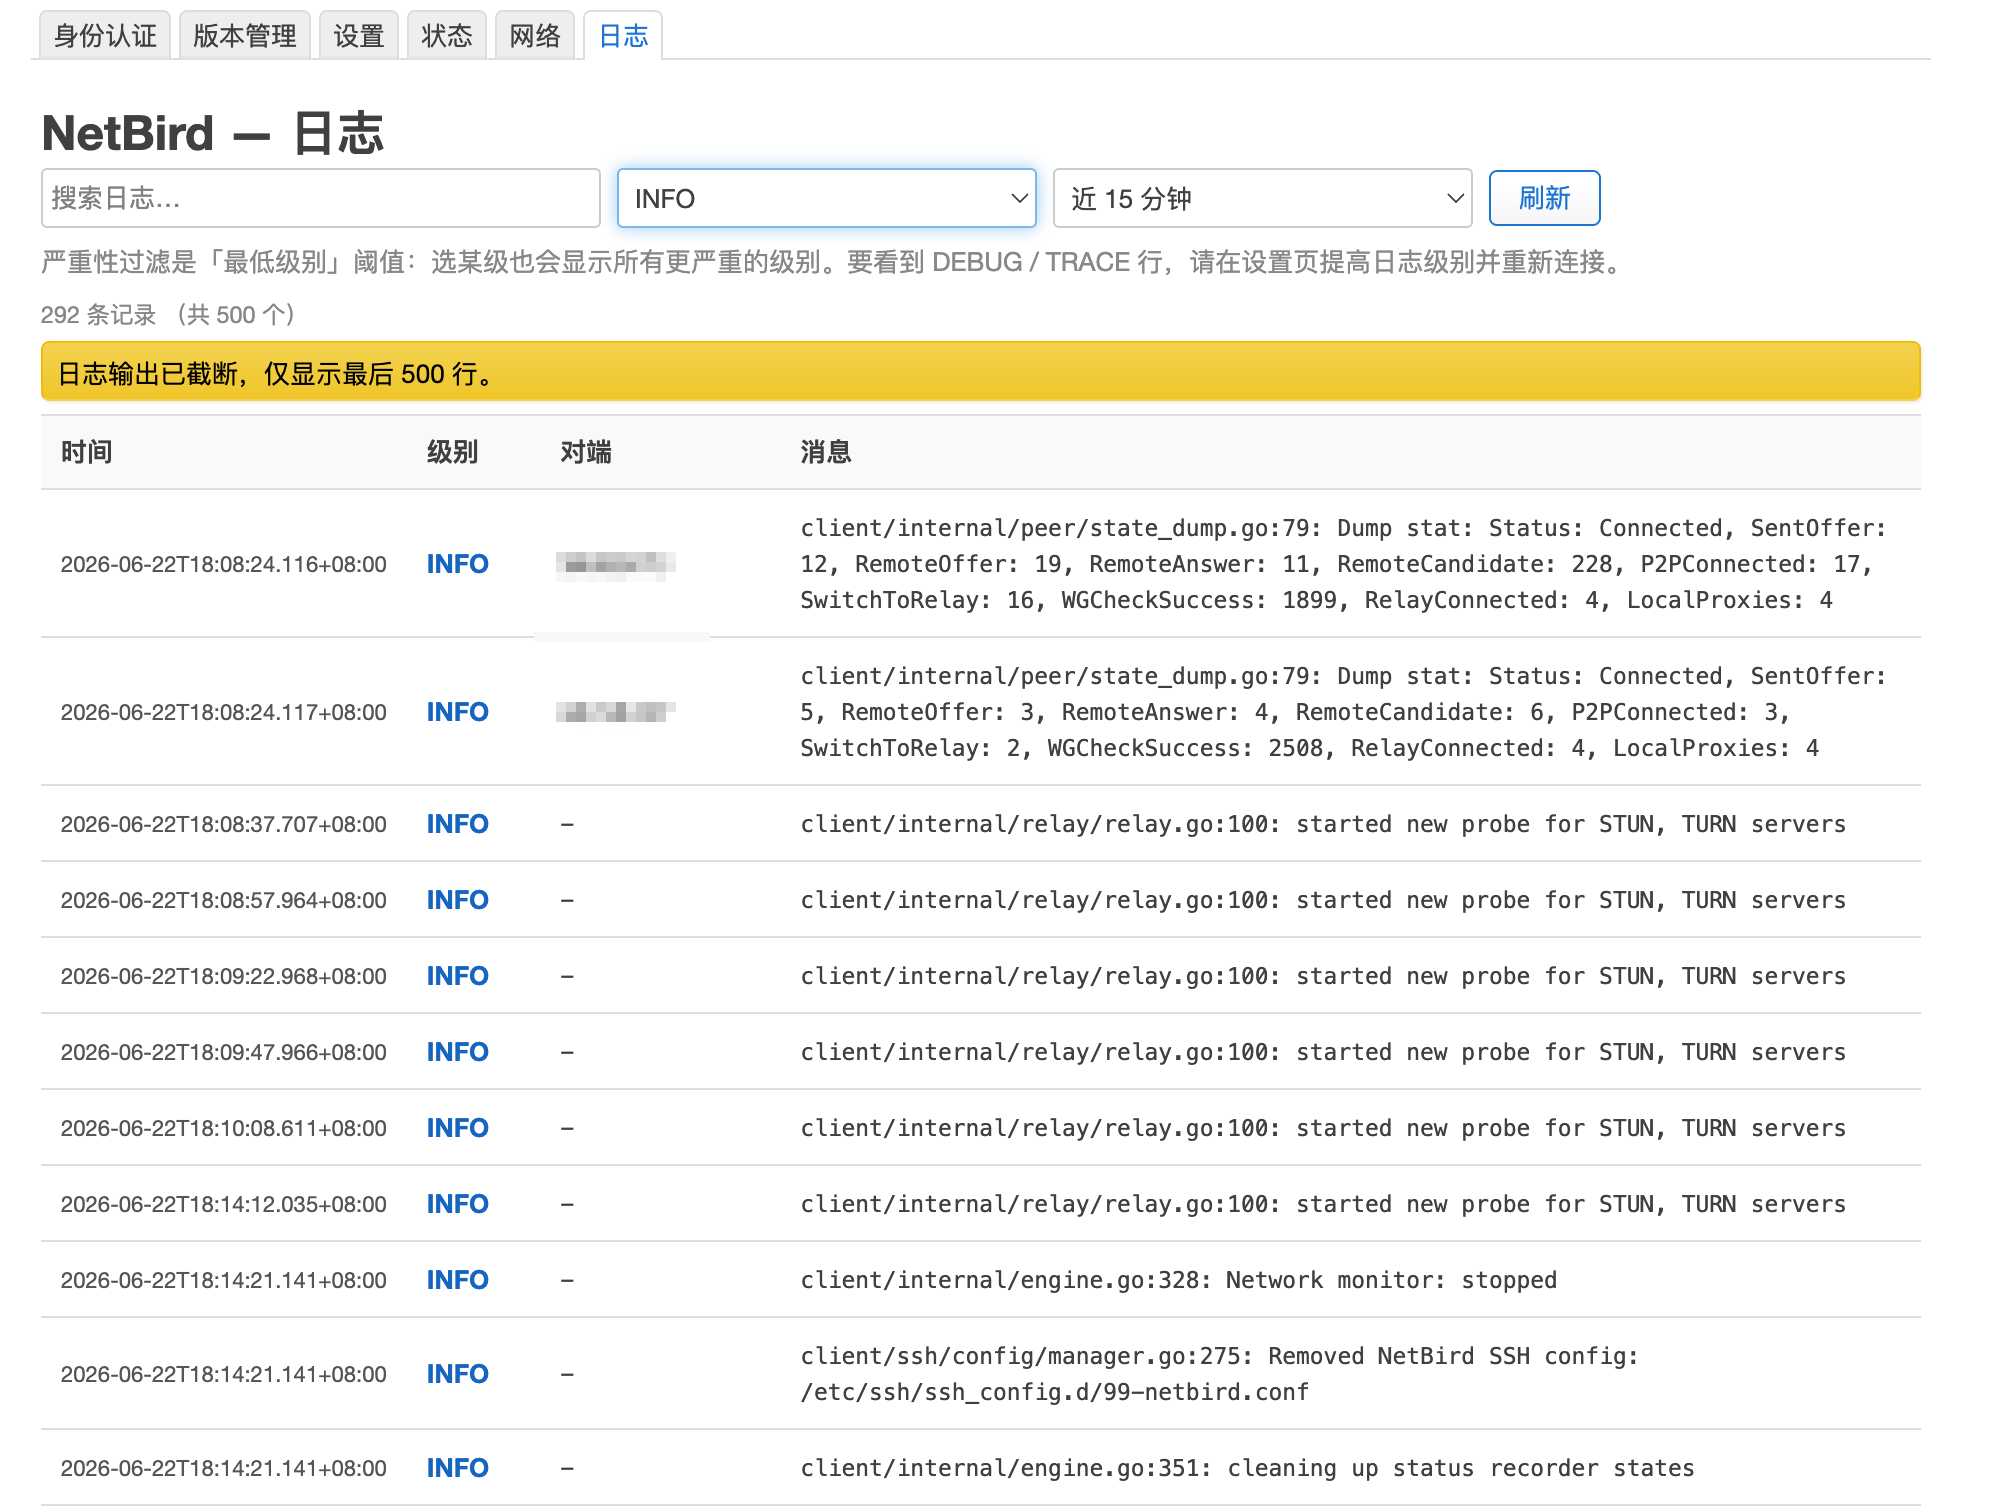Select timestamp 2026-06-22T18:10:08.611+08:00
Viewport: 2002px width, 1512px height.
coord(224,1128)
